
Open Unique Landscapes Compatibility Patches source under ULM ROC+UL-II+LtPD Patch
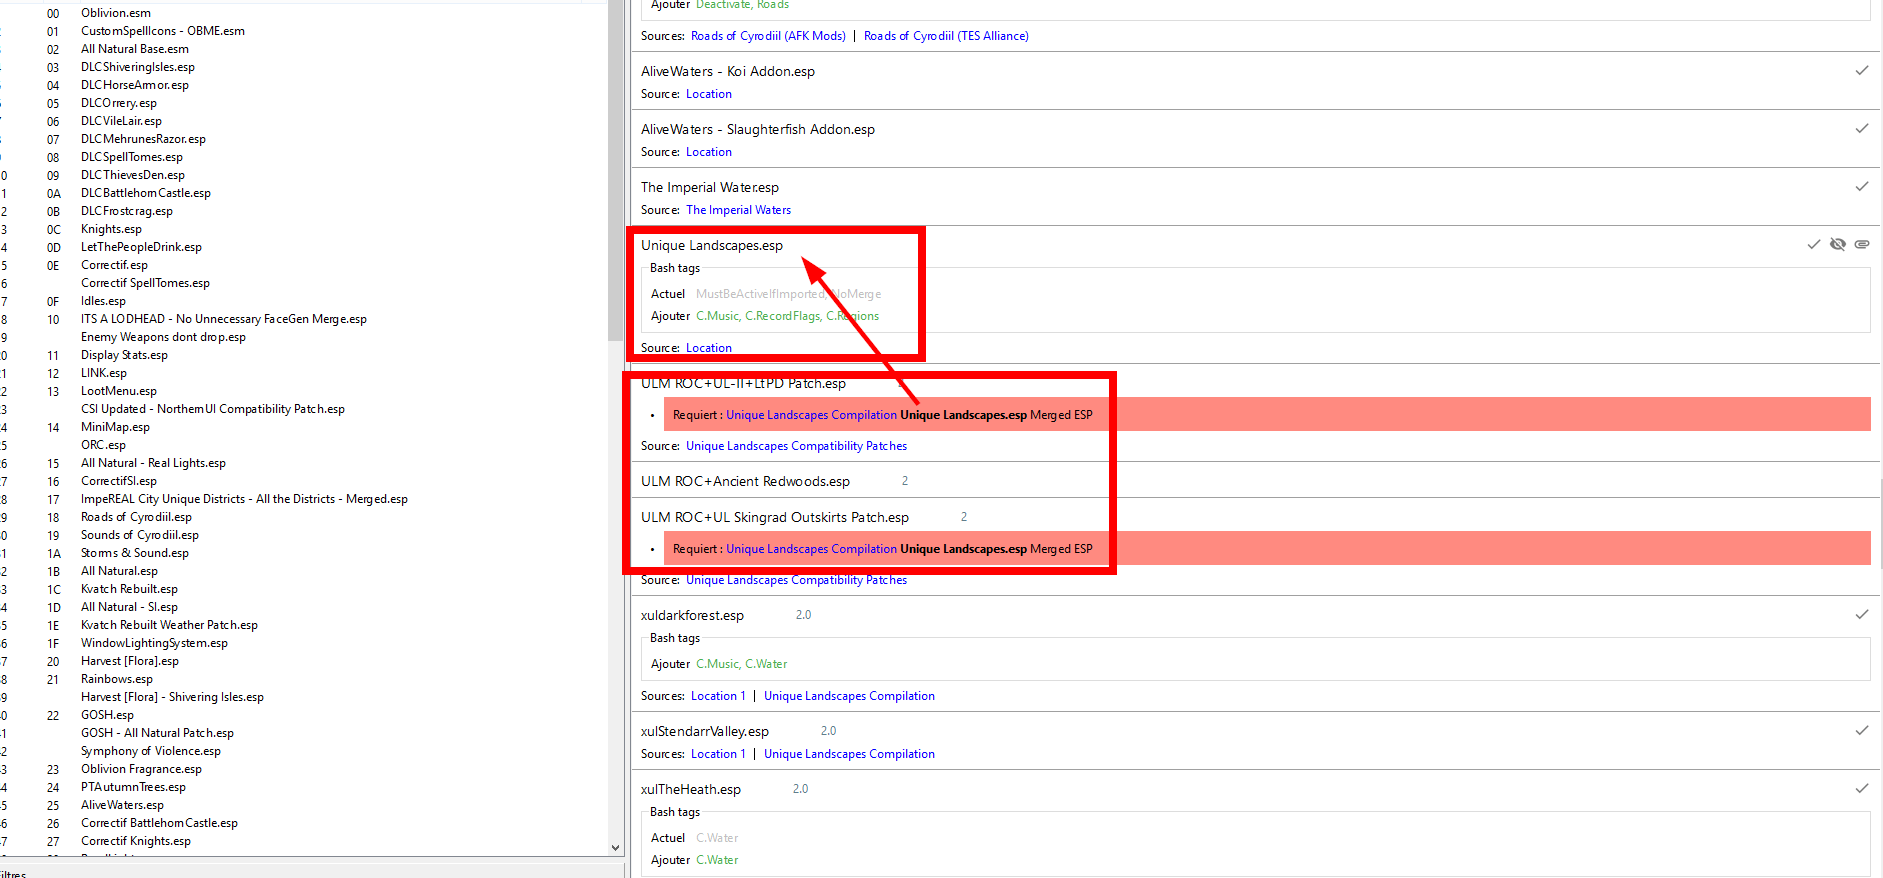tap(796, 446)
